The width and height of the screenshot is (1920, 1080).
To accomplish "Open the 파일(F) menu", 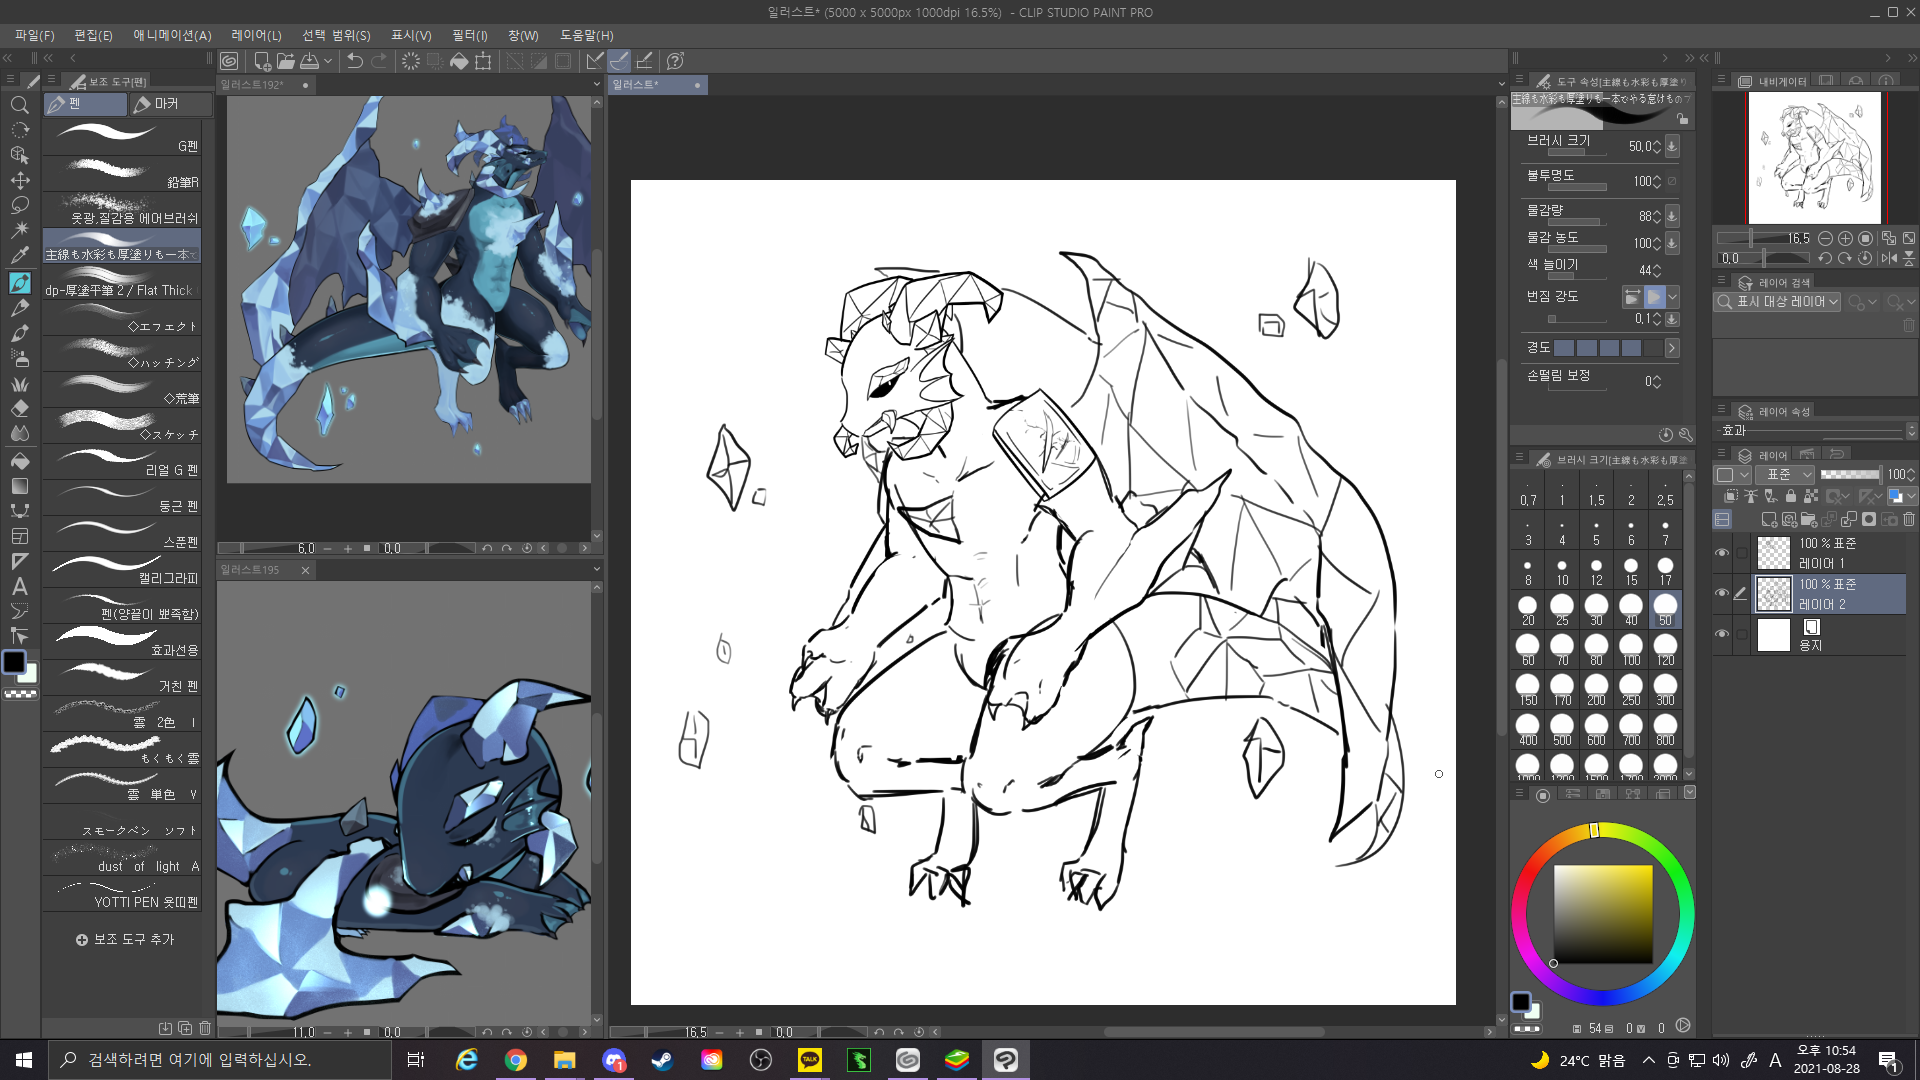I will [35, 35].
